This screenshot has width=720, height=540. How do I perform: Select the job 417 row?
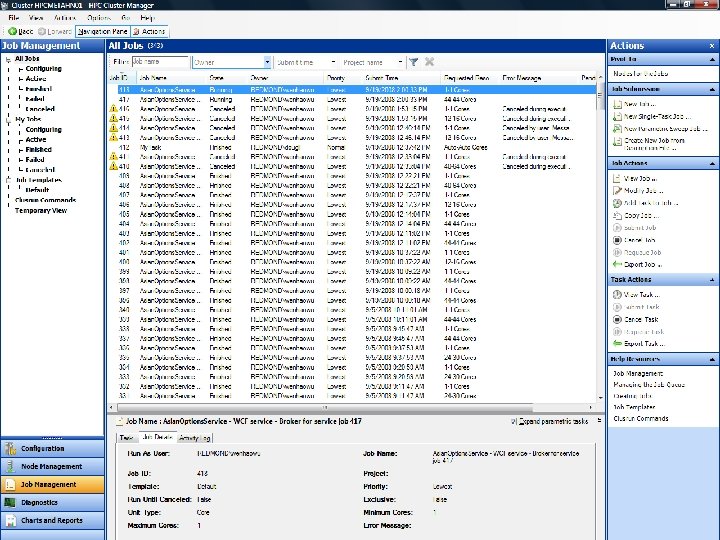tap(352, 99)
